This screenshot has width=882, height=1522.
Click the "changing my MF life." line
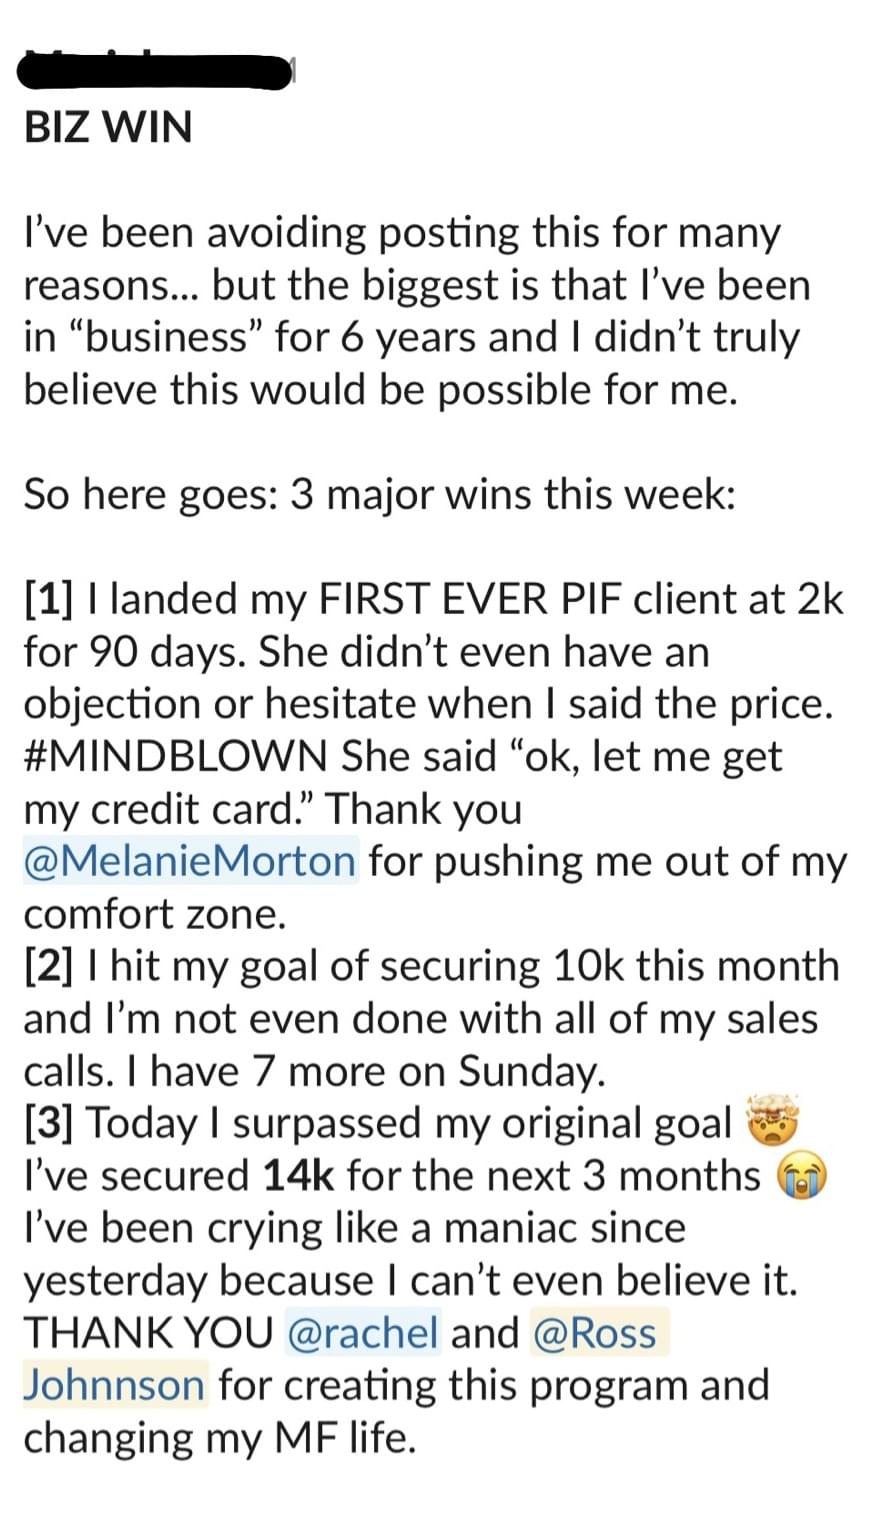(x=218, y=1438)
